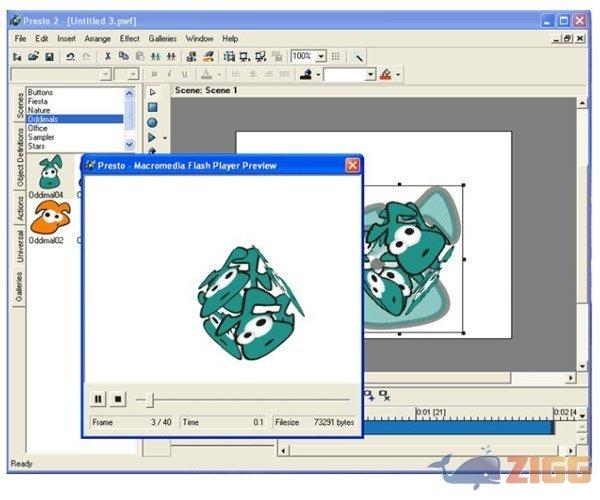Select the circle shape tool
The image size is (600, 500).
pos(152,122)
